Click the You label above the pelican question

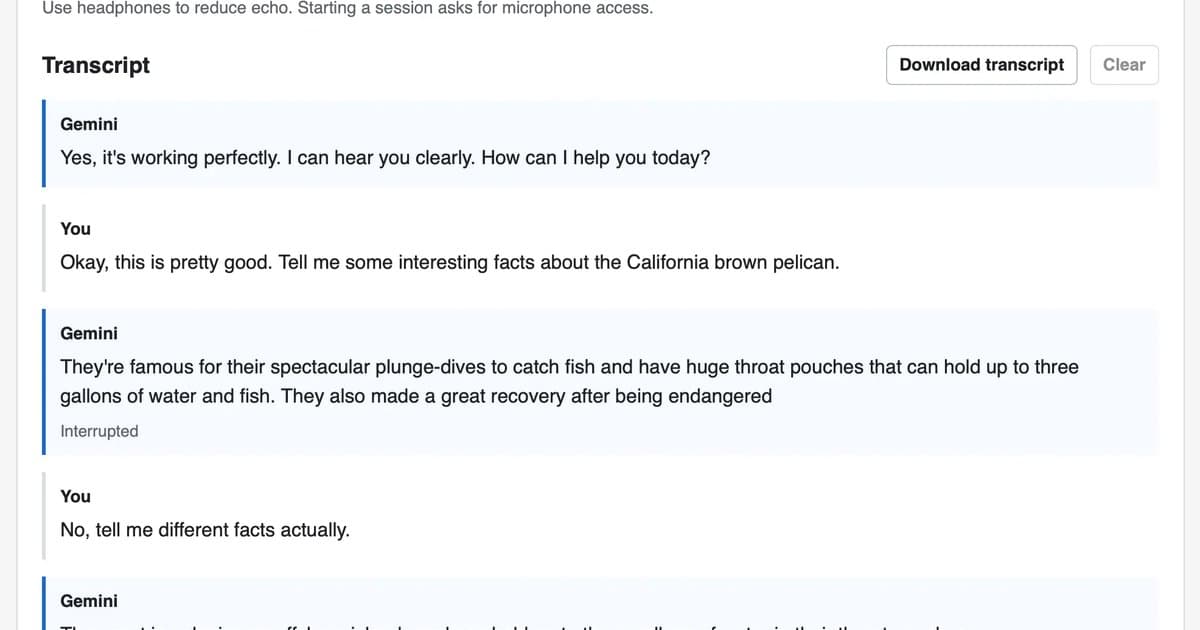76,228
